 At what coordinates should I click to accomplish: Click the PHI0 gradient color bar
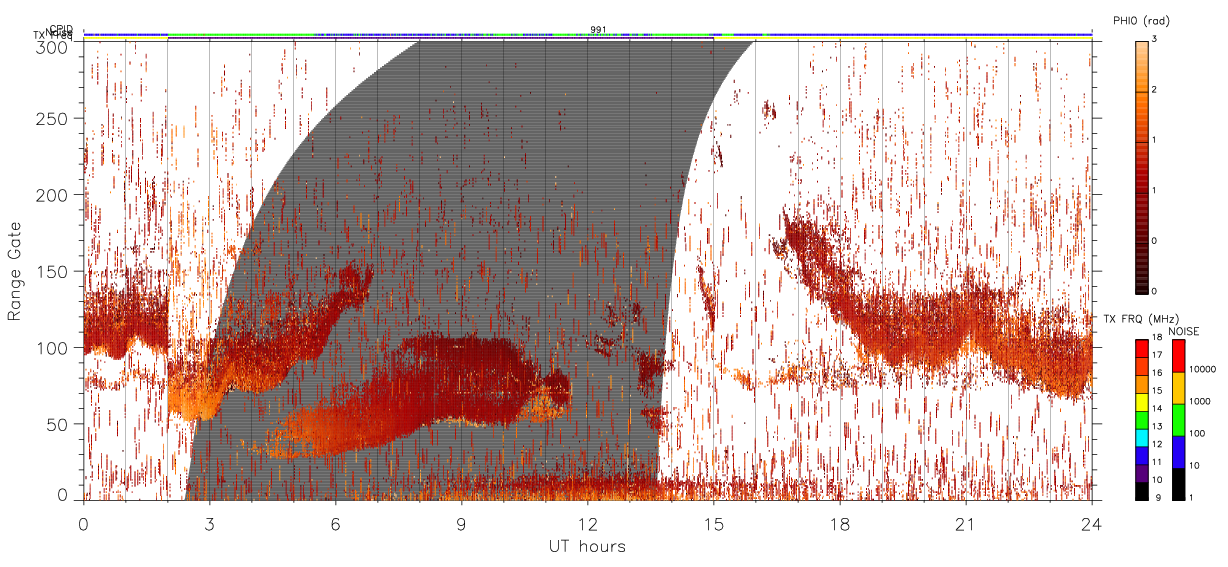click(1142, 167)
